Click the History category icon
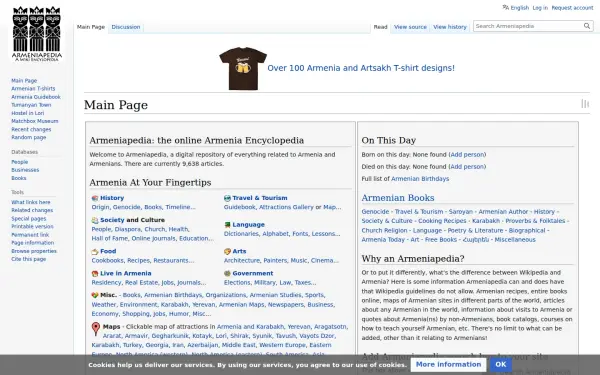This screenshot has width=600, height=375. click(95, 198)
